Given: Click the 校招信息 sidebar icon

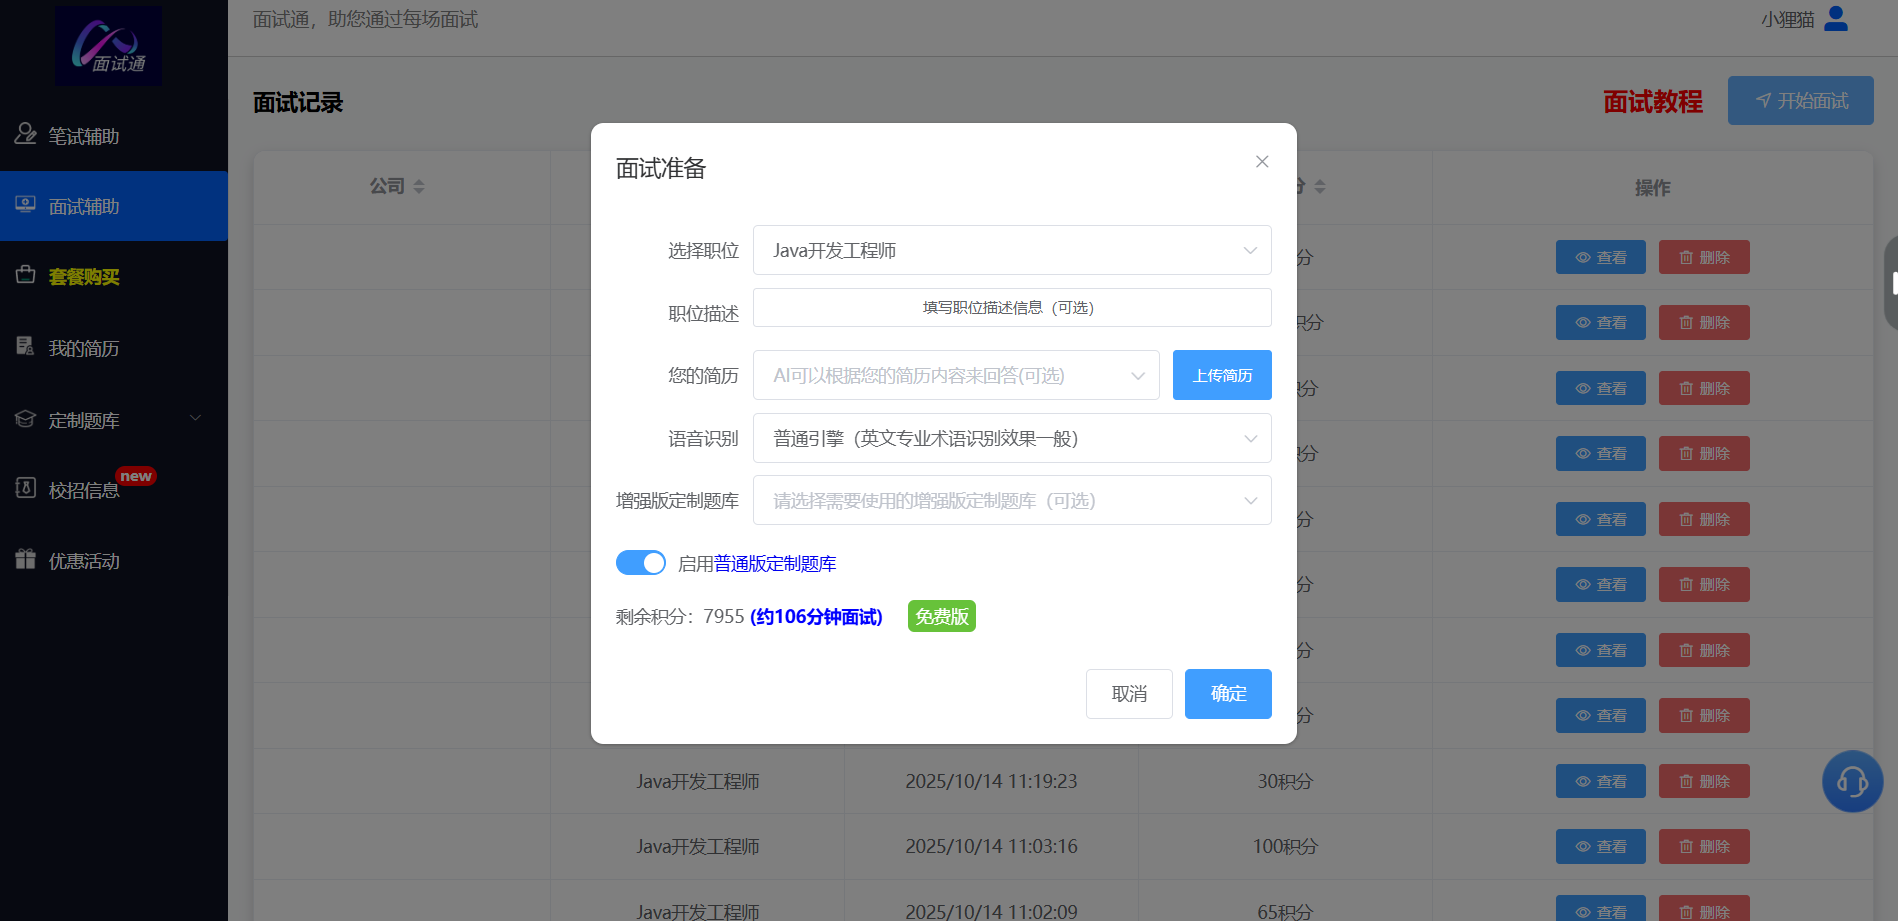Looking at the screenshot, I should [x=25, y=488].
